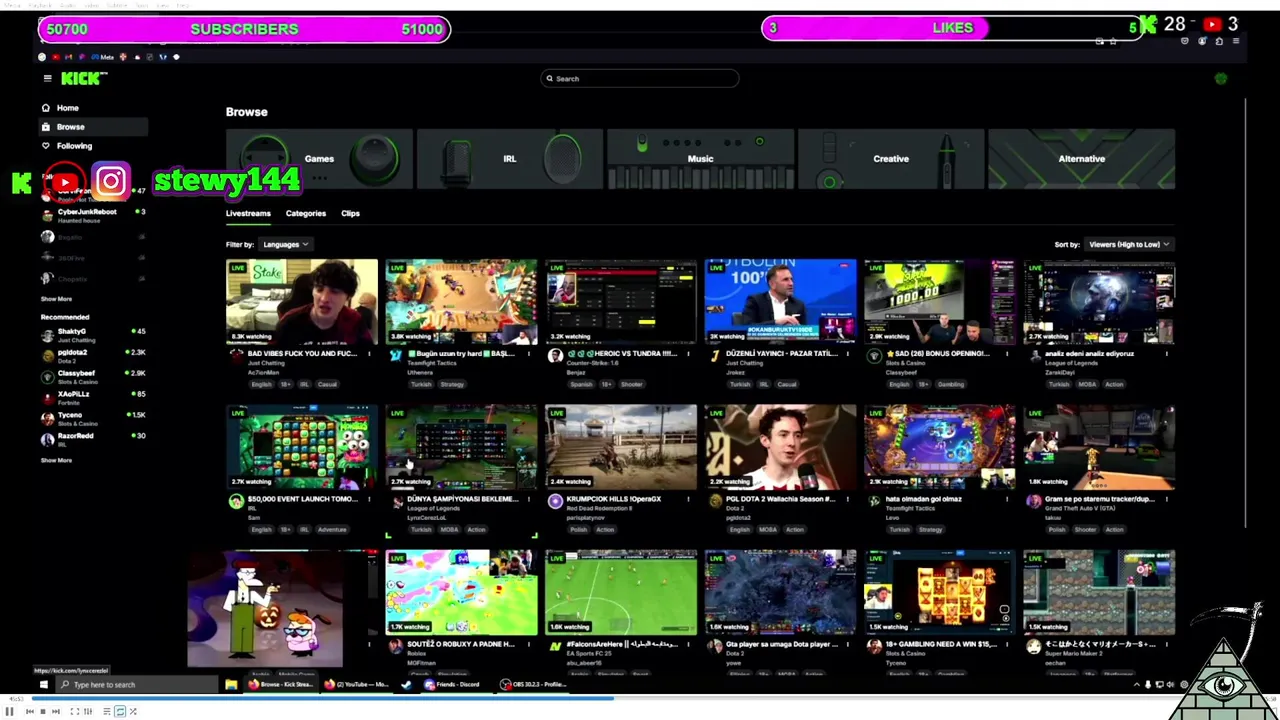Click the Red Dead Redemption II category text
1280x720 pixels.
tap(600, 508)
